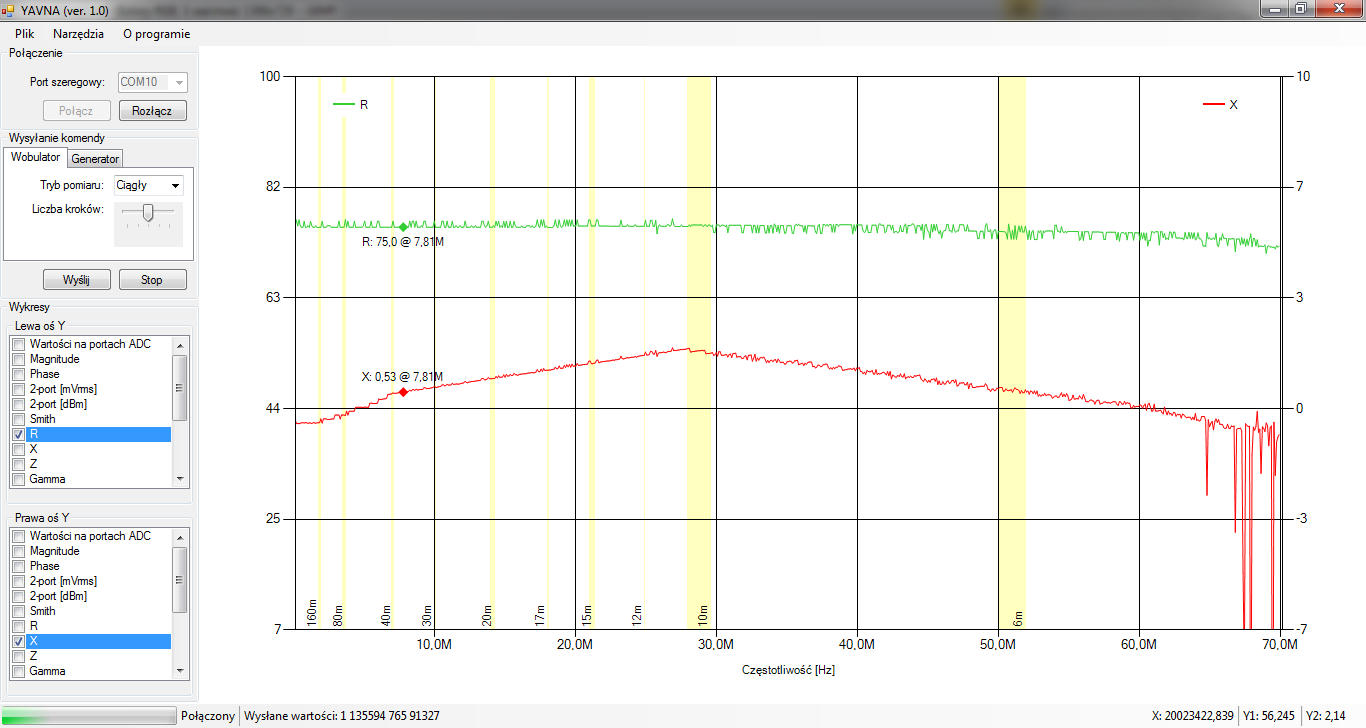Click the red X diamond marker on chart
This screenshot has width=1366, height=728.
pyautogui.click(x=403, y=392)
